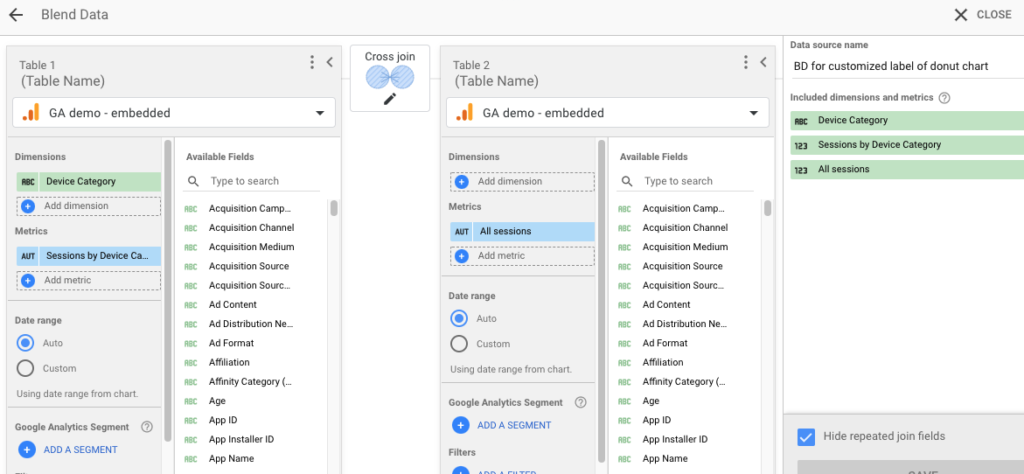Click Table 2 available fields search magnifier icon
The width and height of the screenshot is (1024, 474).
pos(626,181)
